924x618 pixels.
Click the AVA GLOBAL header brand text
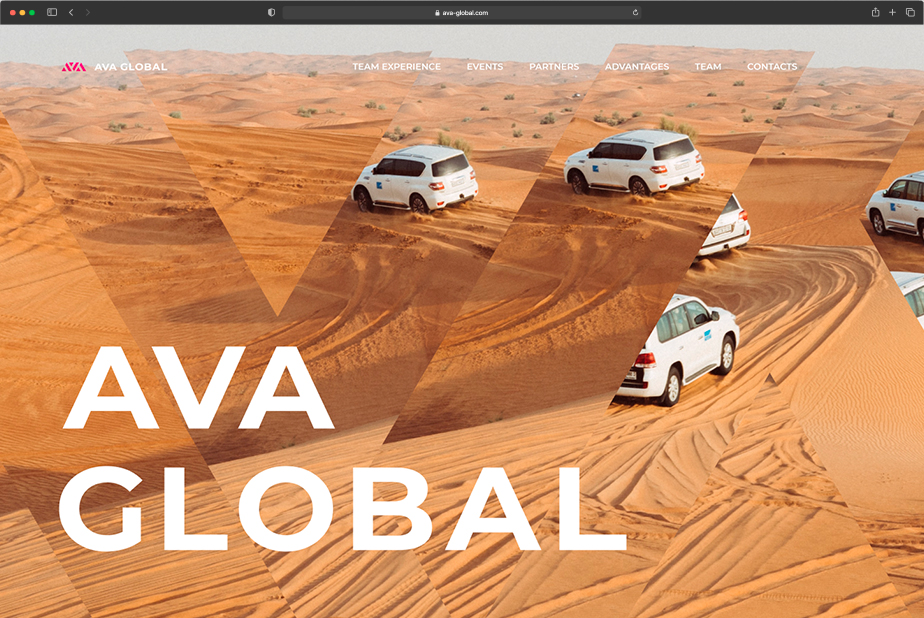131,67
